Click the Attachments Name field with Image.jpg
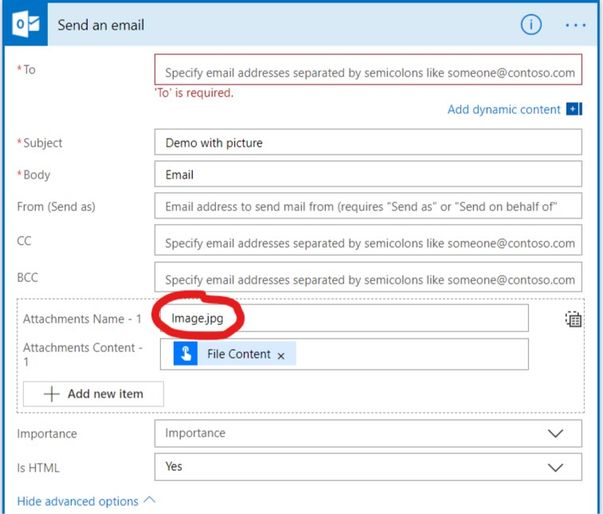 (344, 318)
